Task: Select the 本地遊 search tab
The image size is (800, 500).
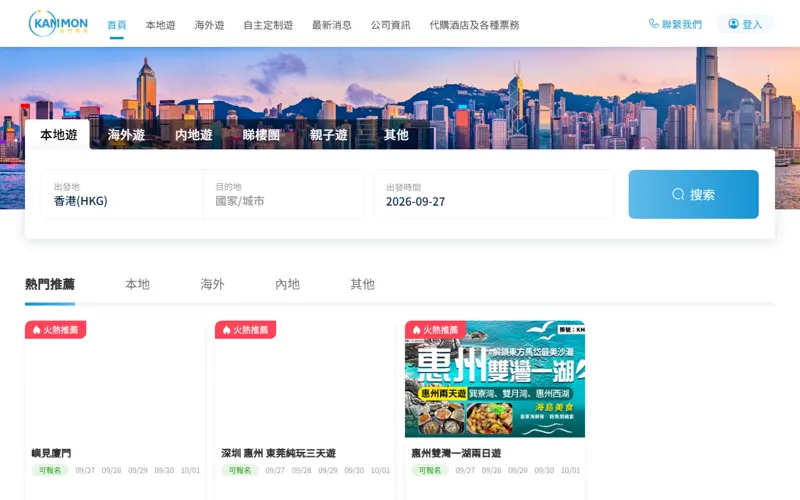Action: pyautogui.click(x=58, y=135)
